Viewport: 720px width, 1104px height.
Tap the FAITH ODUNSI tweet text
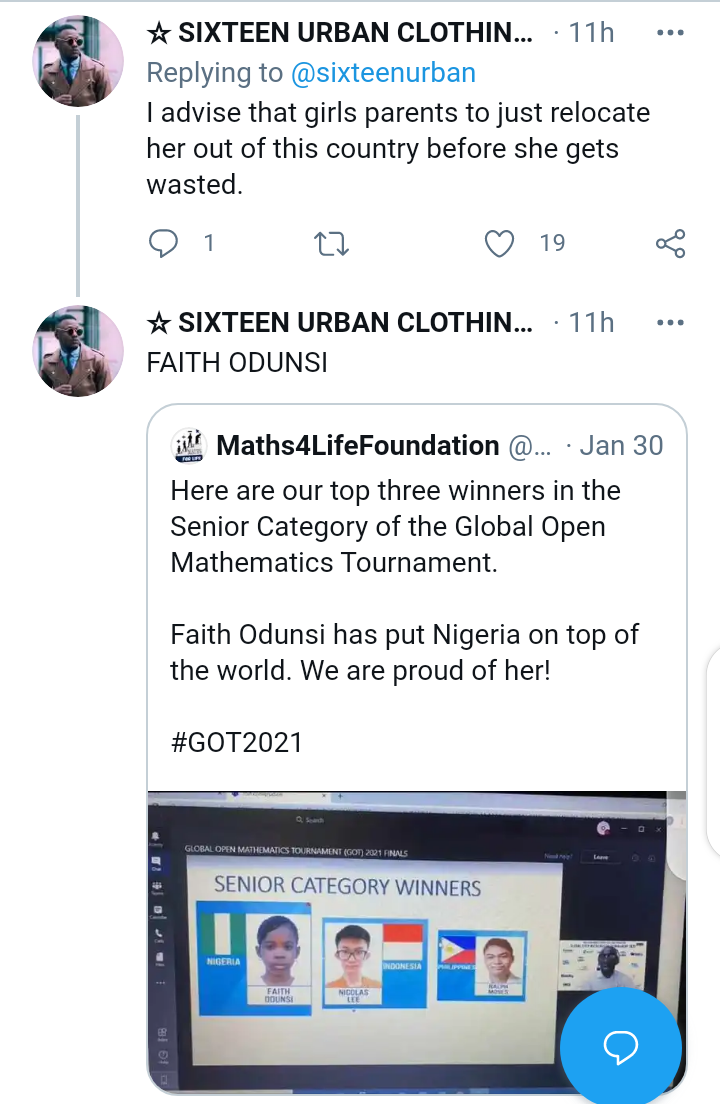pyautogui.click(x=237, y=363)
